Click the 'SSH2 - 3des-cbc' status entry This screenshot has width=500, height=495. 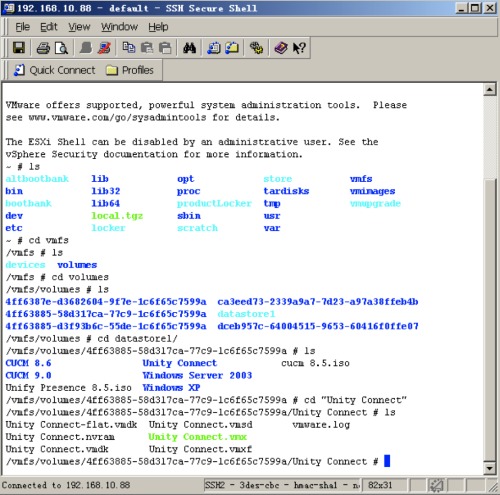tap(282, 485)
